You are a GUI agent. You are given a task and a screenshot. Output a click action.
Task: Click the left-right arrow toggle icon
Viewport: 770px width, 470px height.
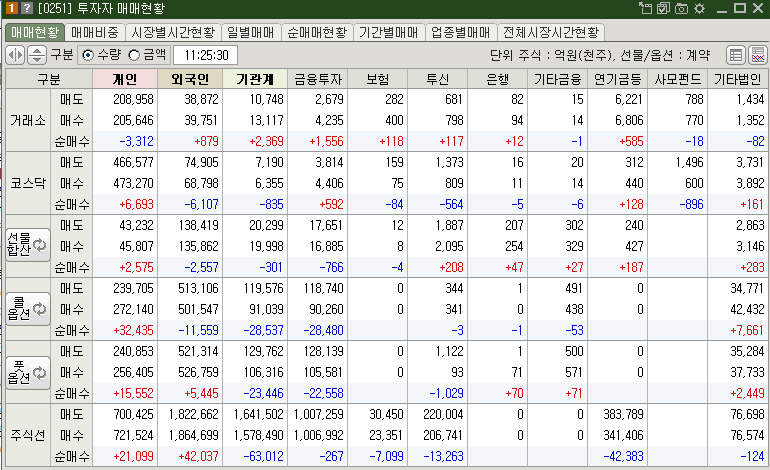tap(15, 55)
